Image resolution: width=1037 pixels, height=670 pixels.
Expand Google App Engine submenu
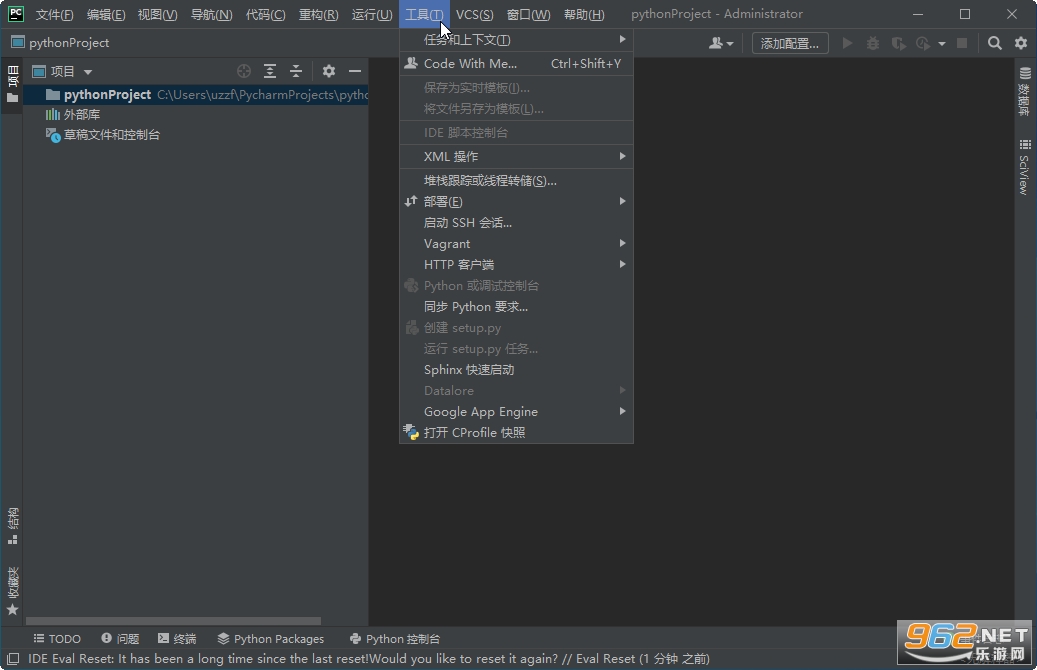point(517,411)
